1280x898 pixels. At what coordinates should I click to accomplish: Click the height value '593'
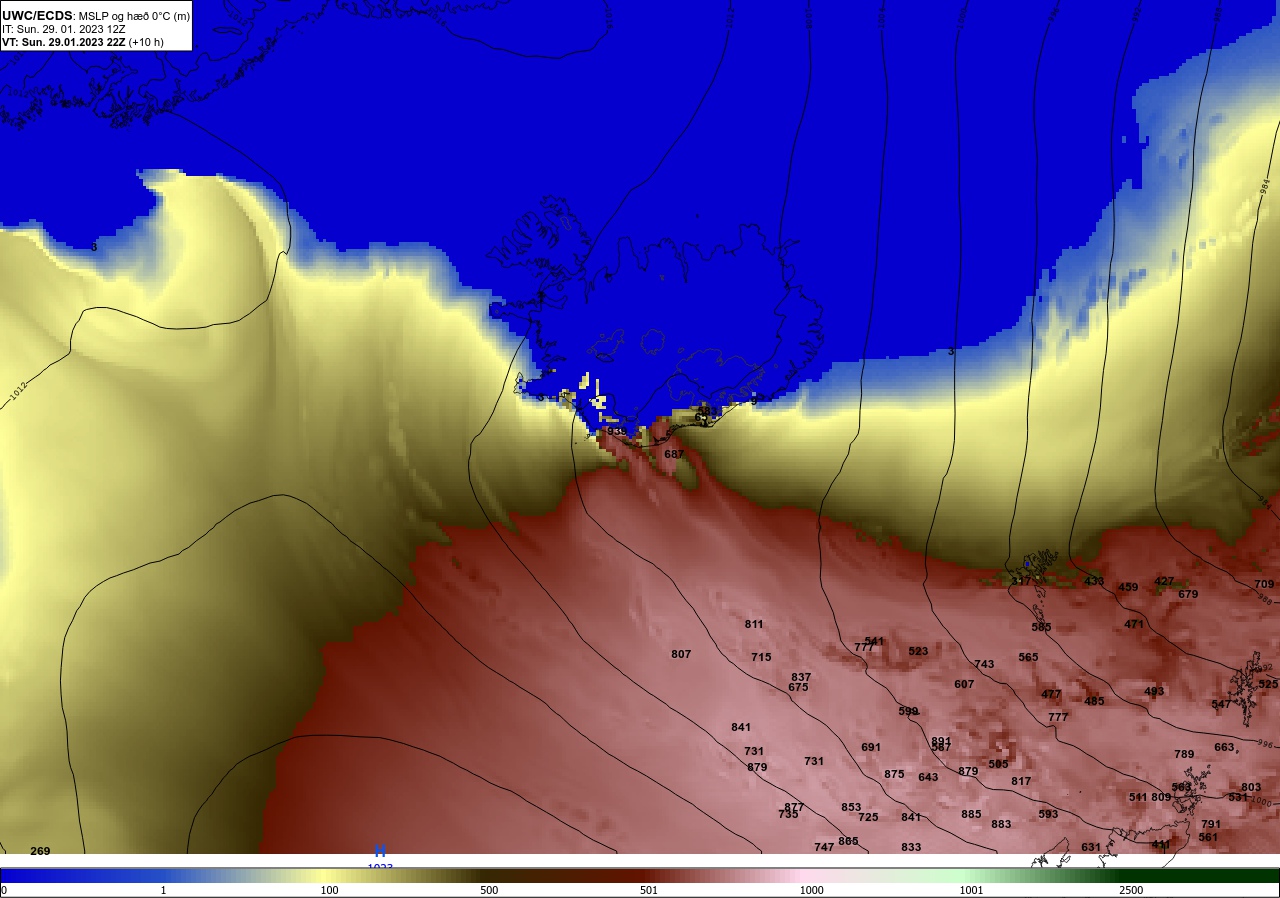[1048, 814]
